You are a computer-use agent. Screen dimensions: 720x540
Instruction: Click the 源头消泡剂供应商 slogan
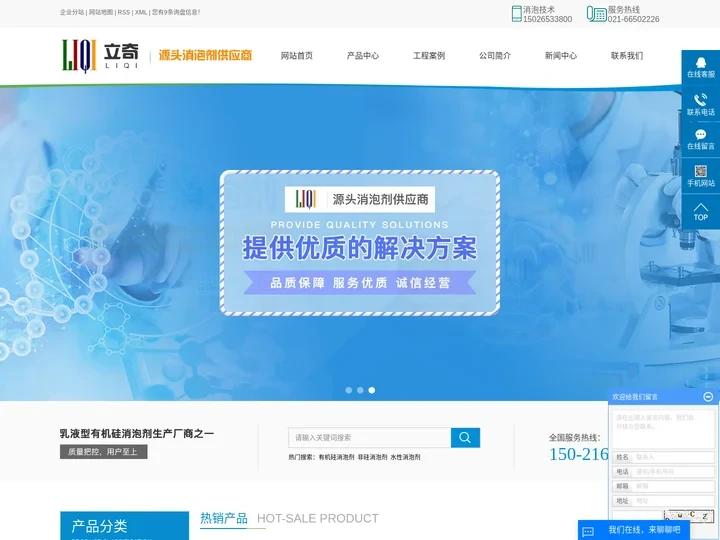pyautogui.click(x=206, y=55)
